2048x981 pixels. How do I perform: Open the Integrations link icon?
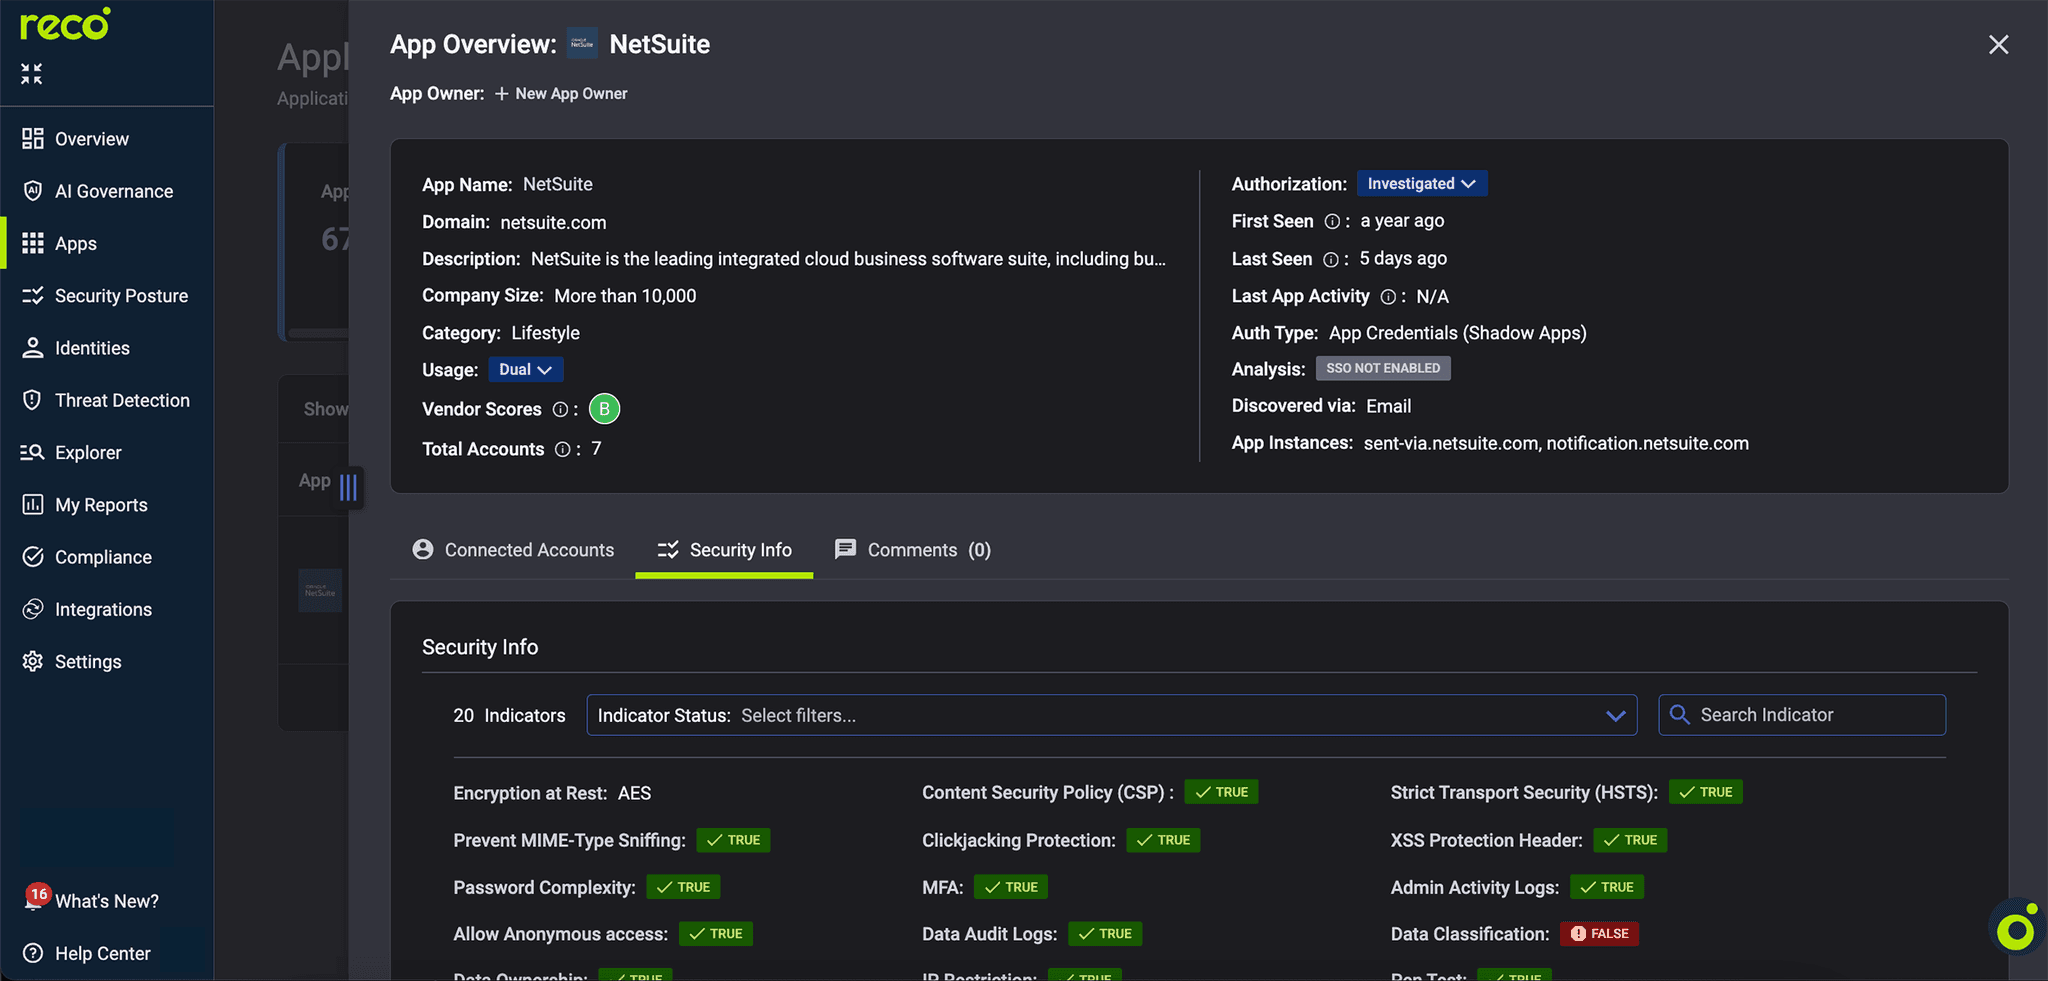coord(33,609)
